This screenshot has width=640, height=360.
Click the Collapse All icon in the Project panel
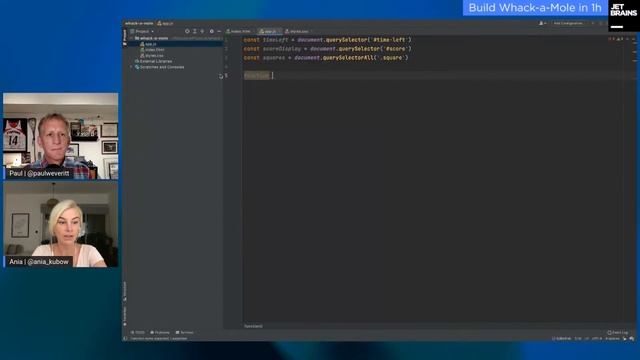pyautogui.click(x=202, y=31)
